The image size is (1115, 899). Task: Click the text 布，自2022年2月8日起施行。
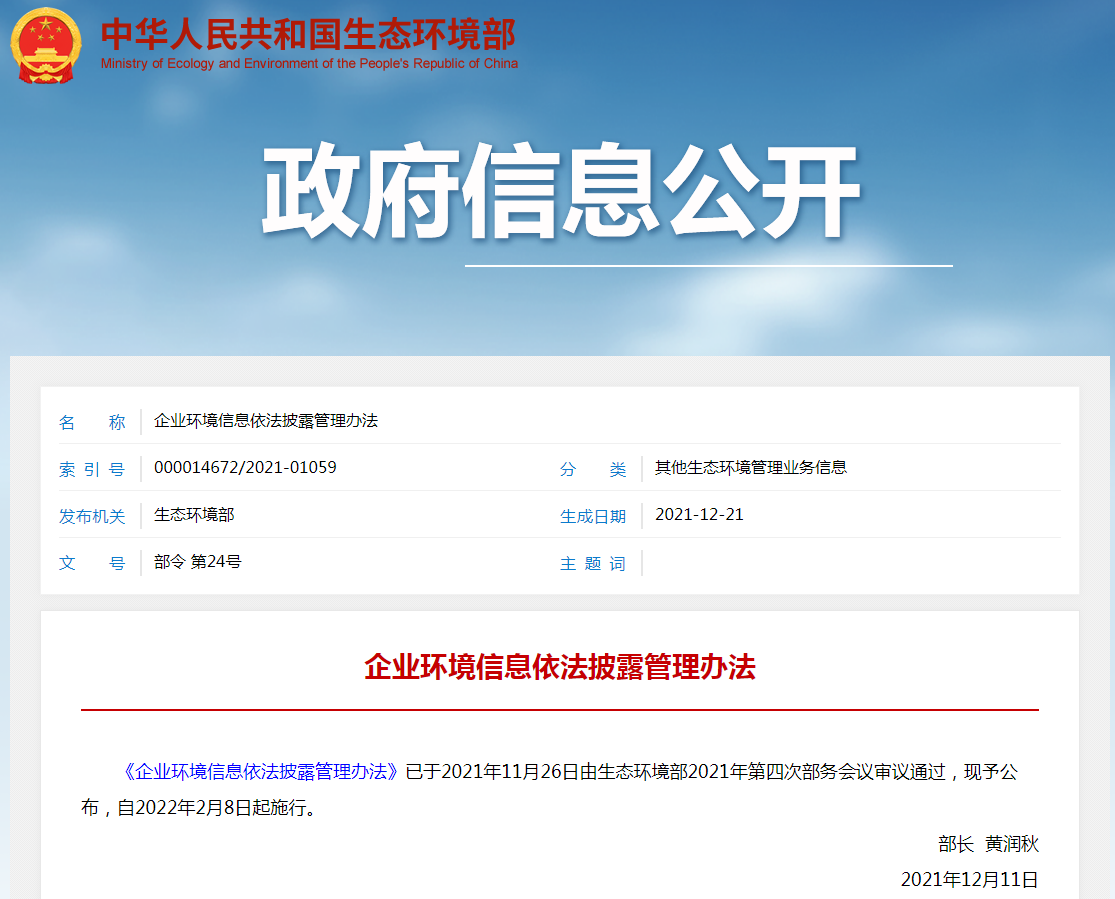coord(198,808)
